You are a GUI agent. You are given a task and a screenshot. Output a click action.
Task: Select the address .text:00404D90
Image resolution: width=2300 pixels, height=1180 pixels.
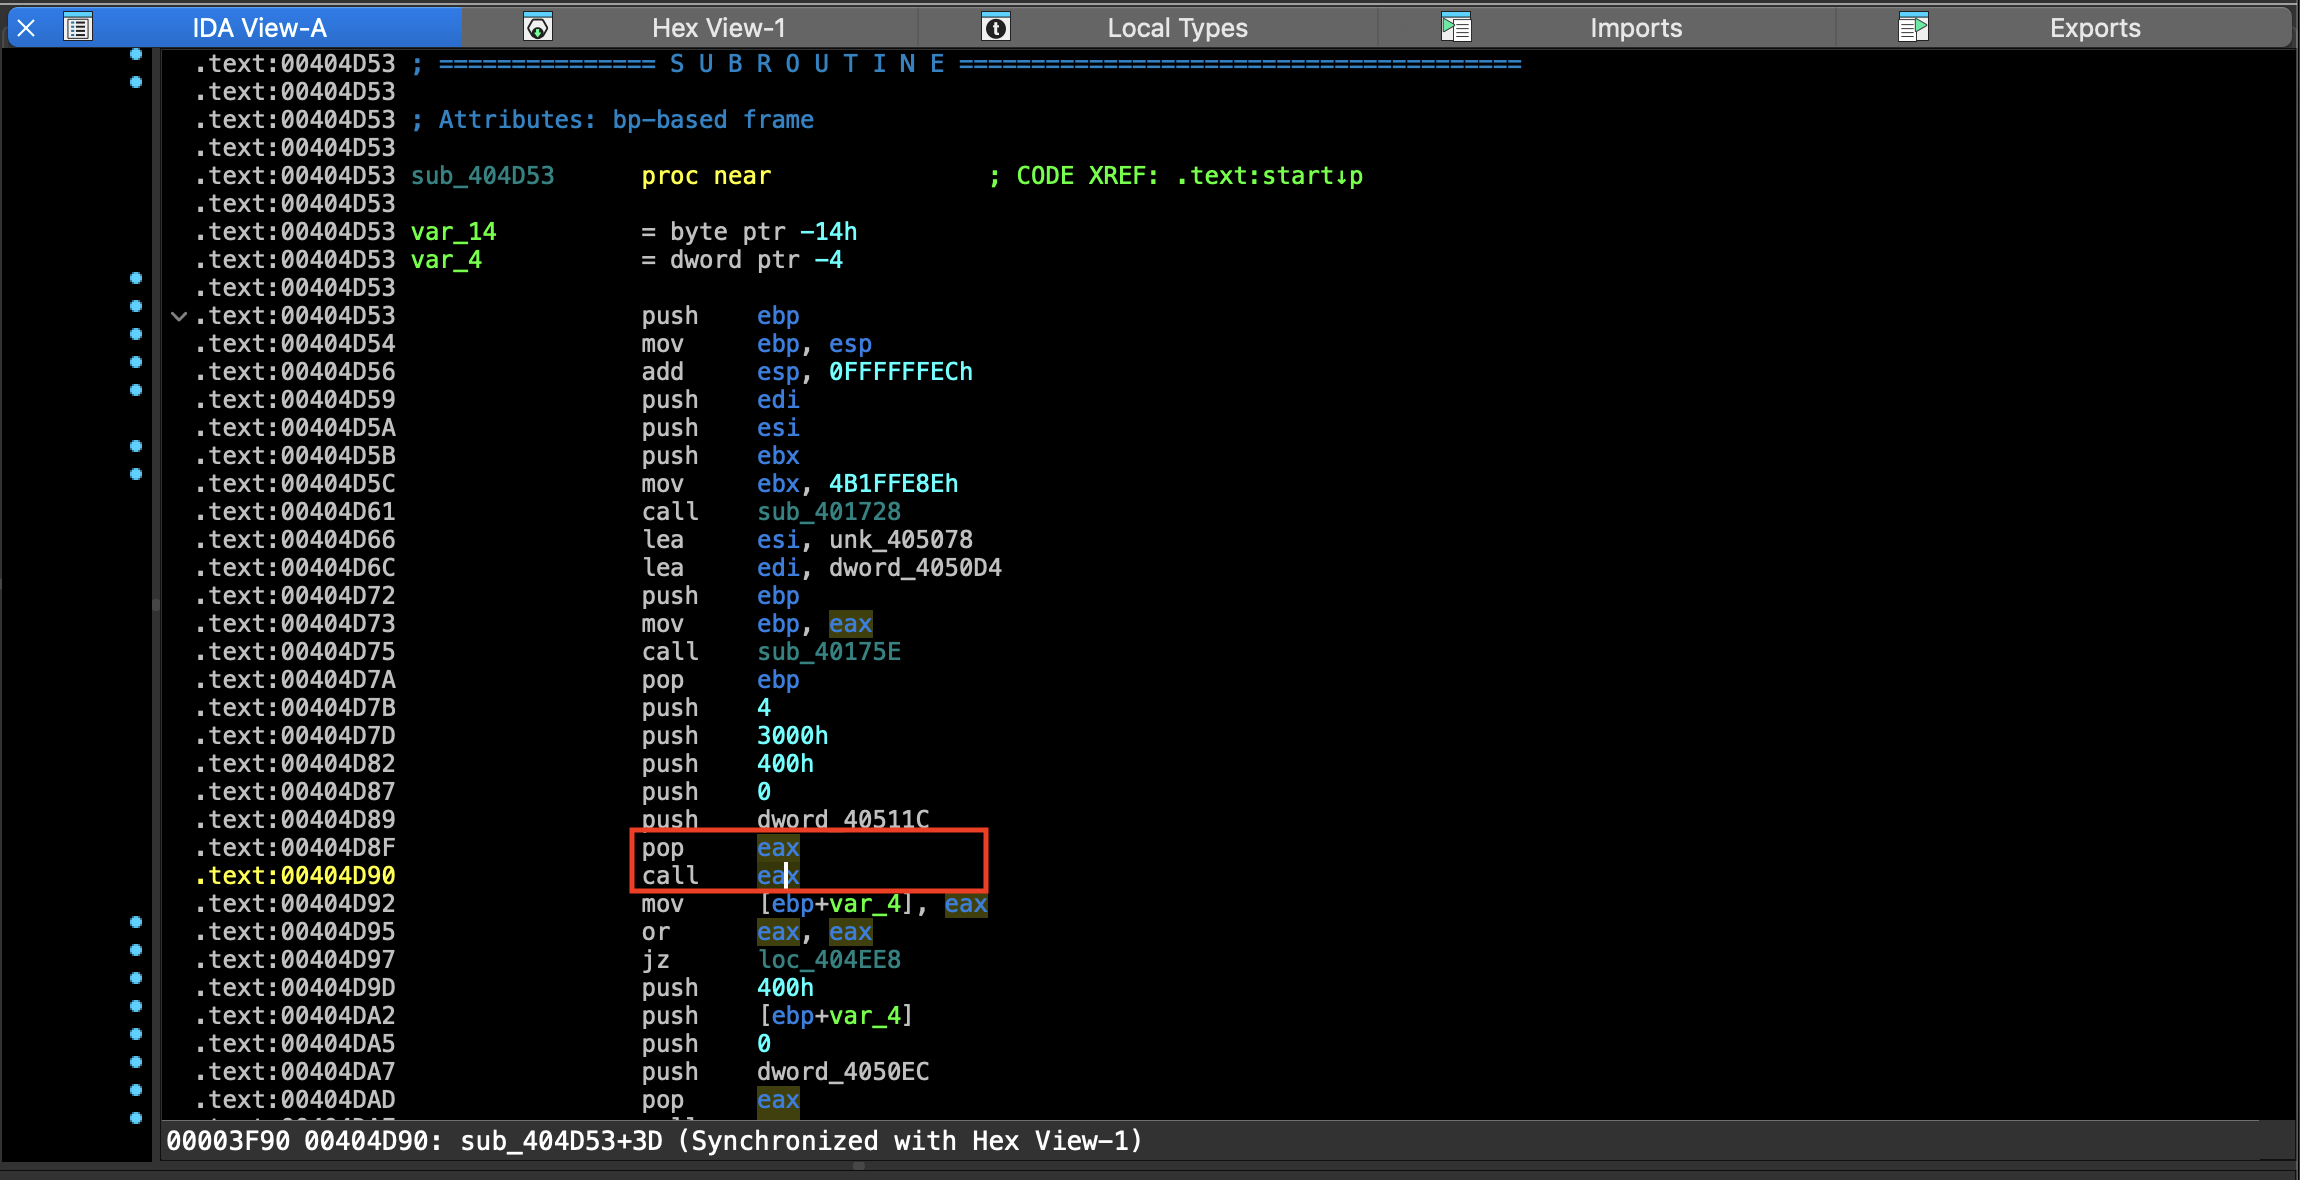[x=295, y=876]
